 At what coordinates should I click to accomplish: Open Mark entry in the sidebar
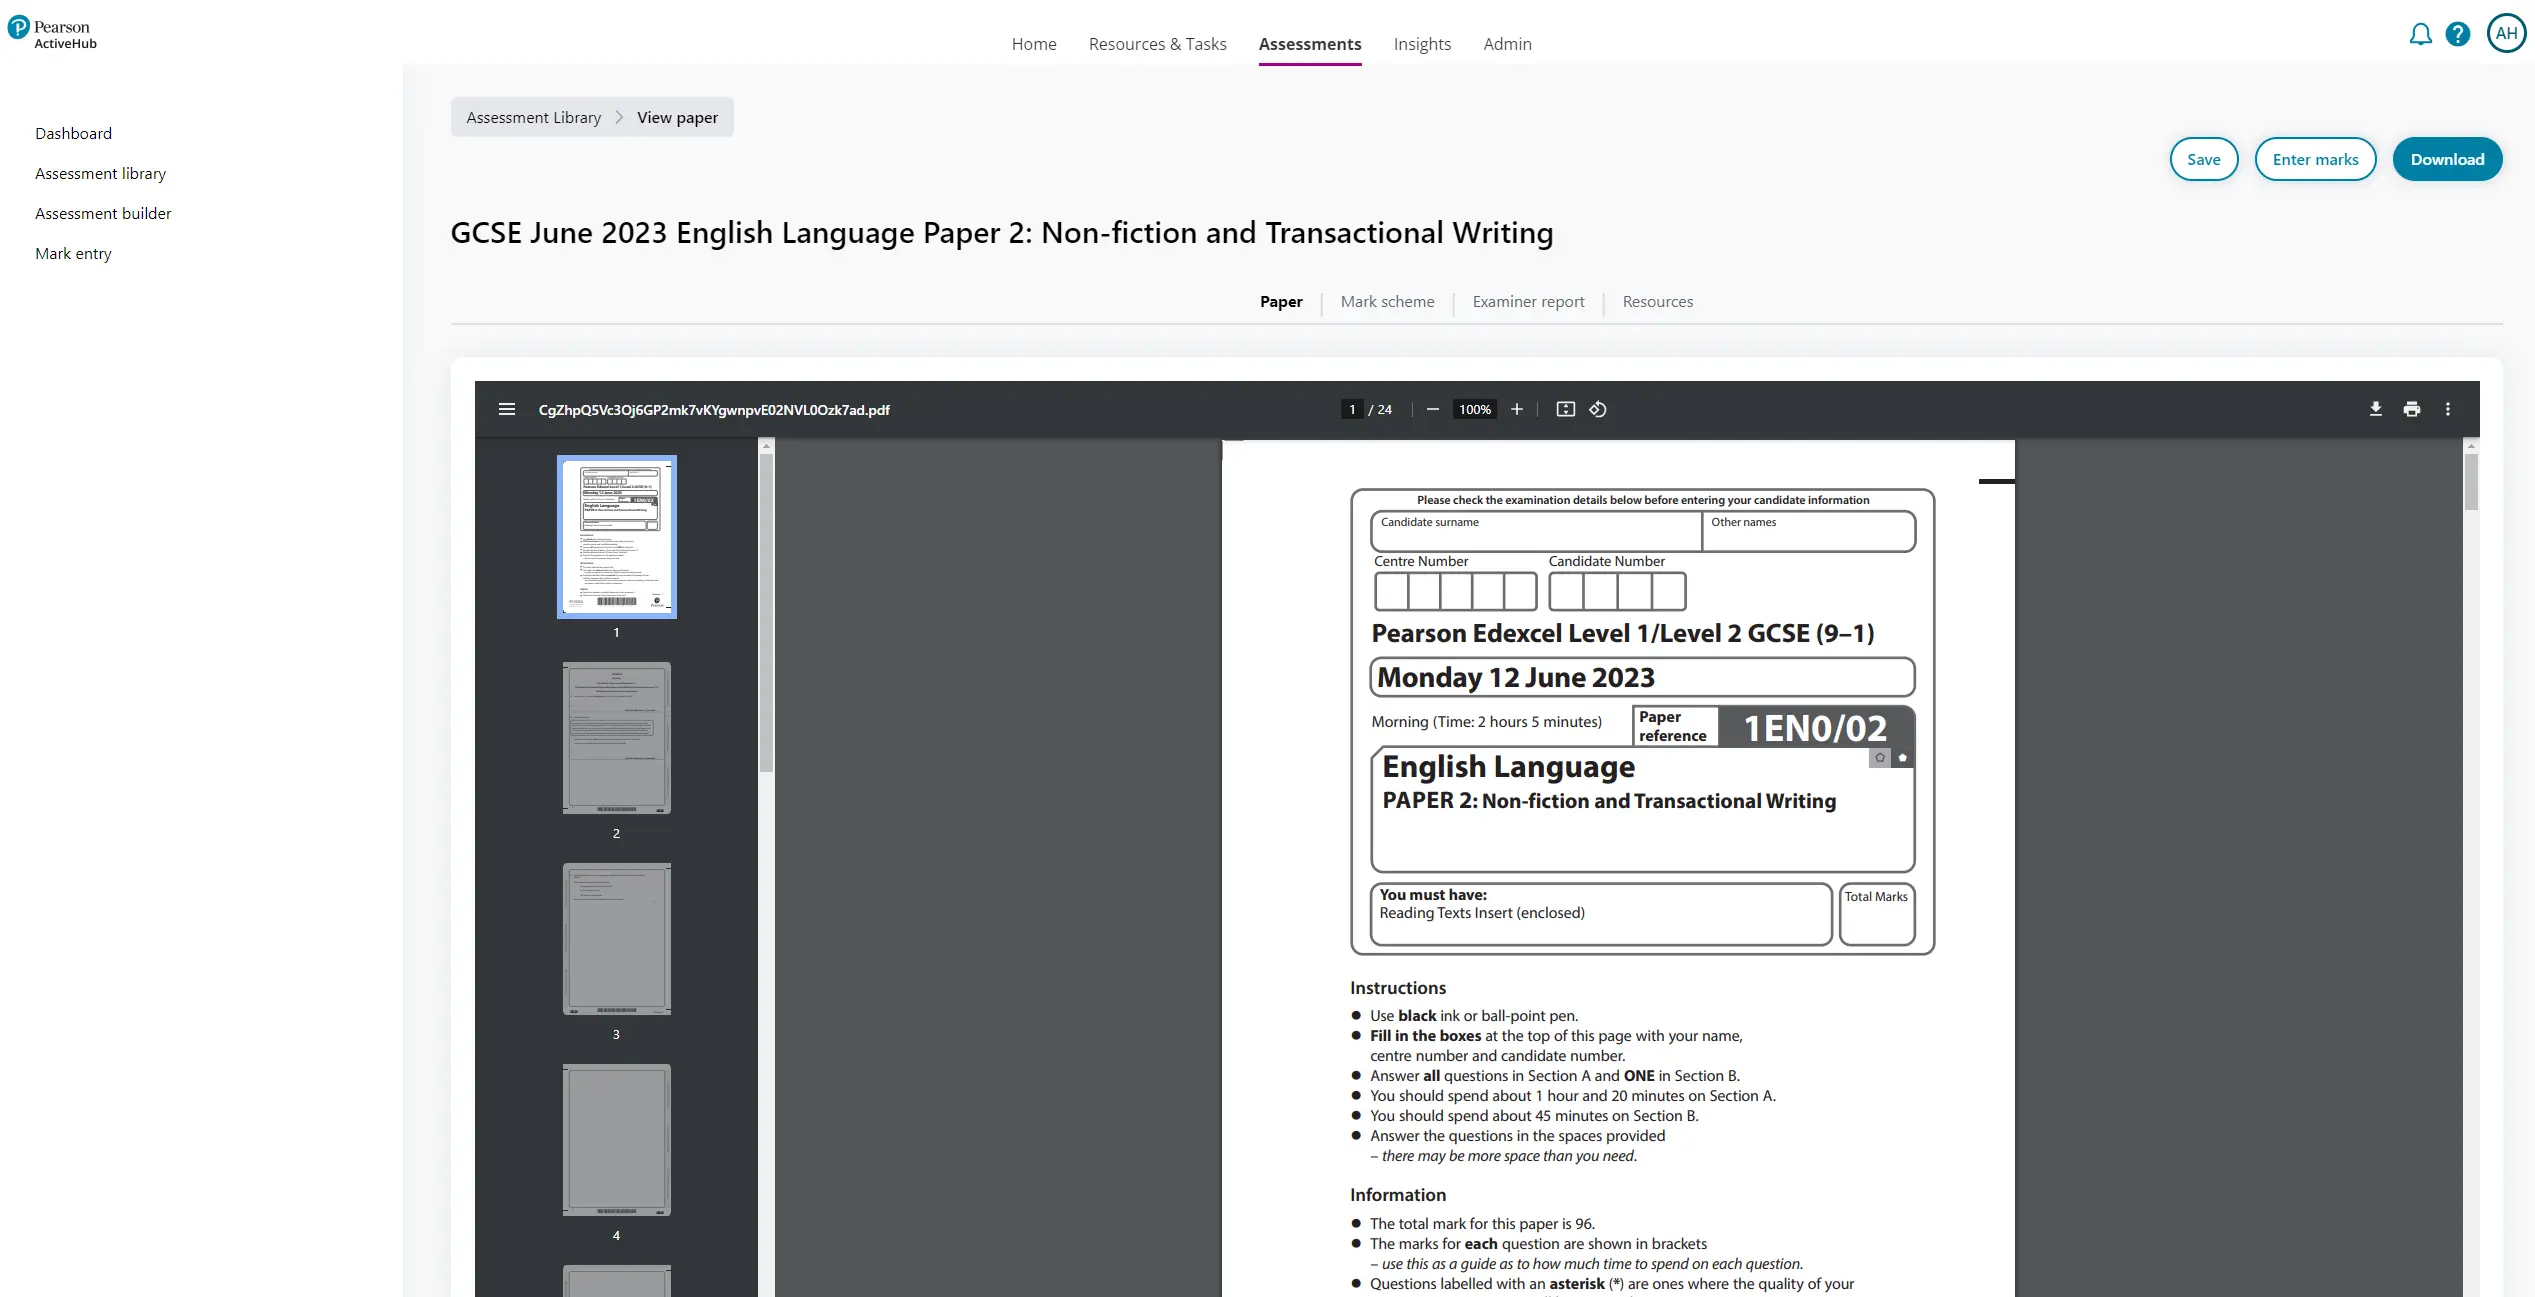tap(73, 254)
